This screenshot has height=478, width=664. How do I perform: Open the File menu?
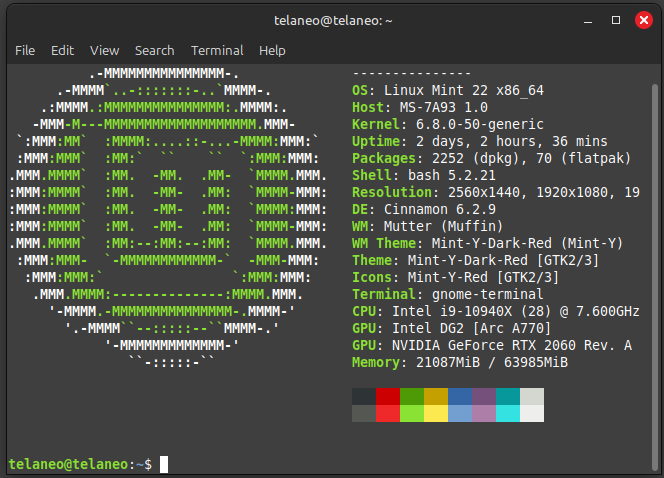(25, 50)
